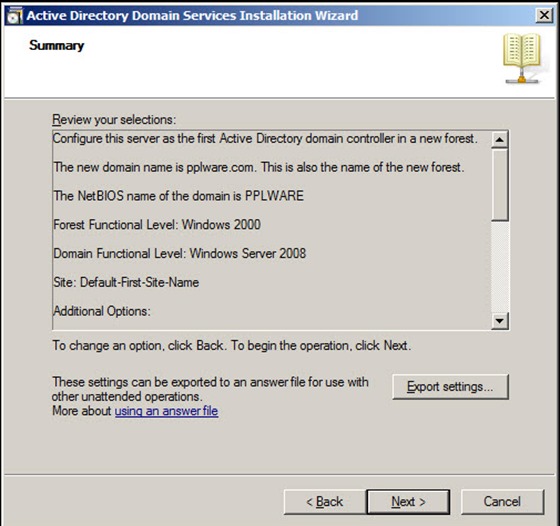
Task: Click the wizard icon in the title bar
Action: pos(14,16)
